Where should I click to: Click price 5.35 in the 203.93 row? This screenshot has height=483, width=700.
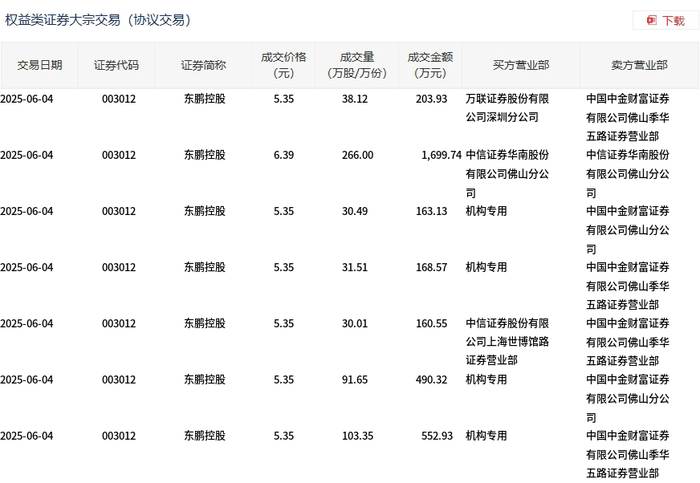coord(284,99)
